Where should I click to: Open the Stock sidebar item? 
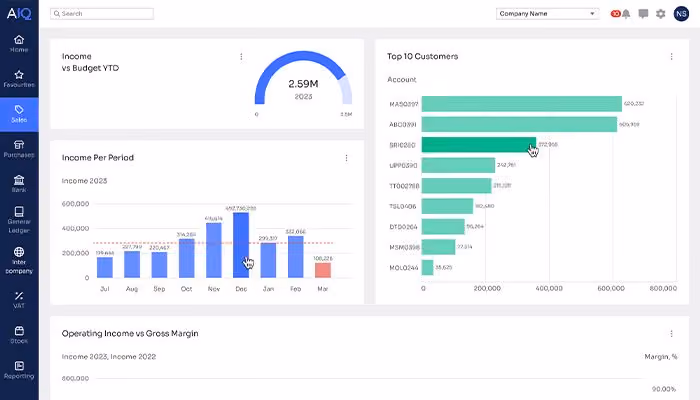[x=19, y=335]
